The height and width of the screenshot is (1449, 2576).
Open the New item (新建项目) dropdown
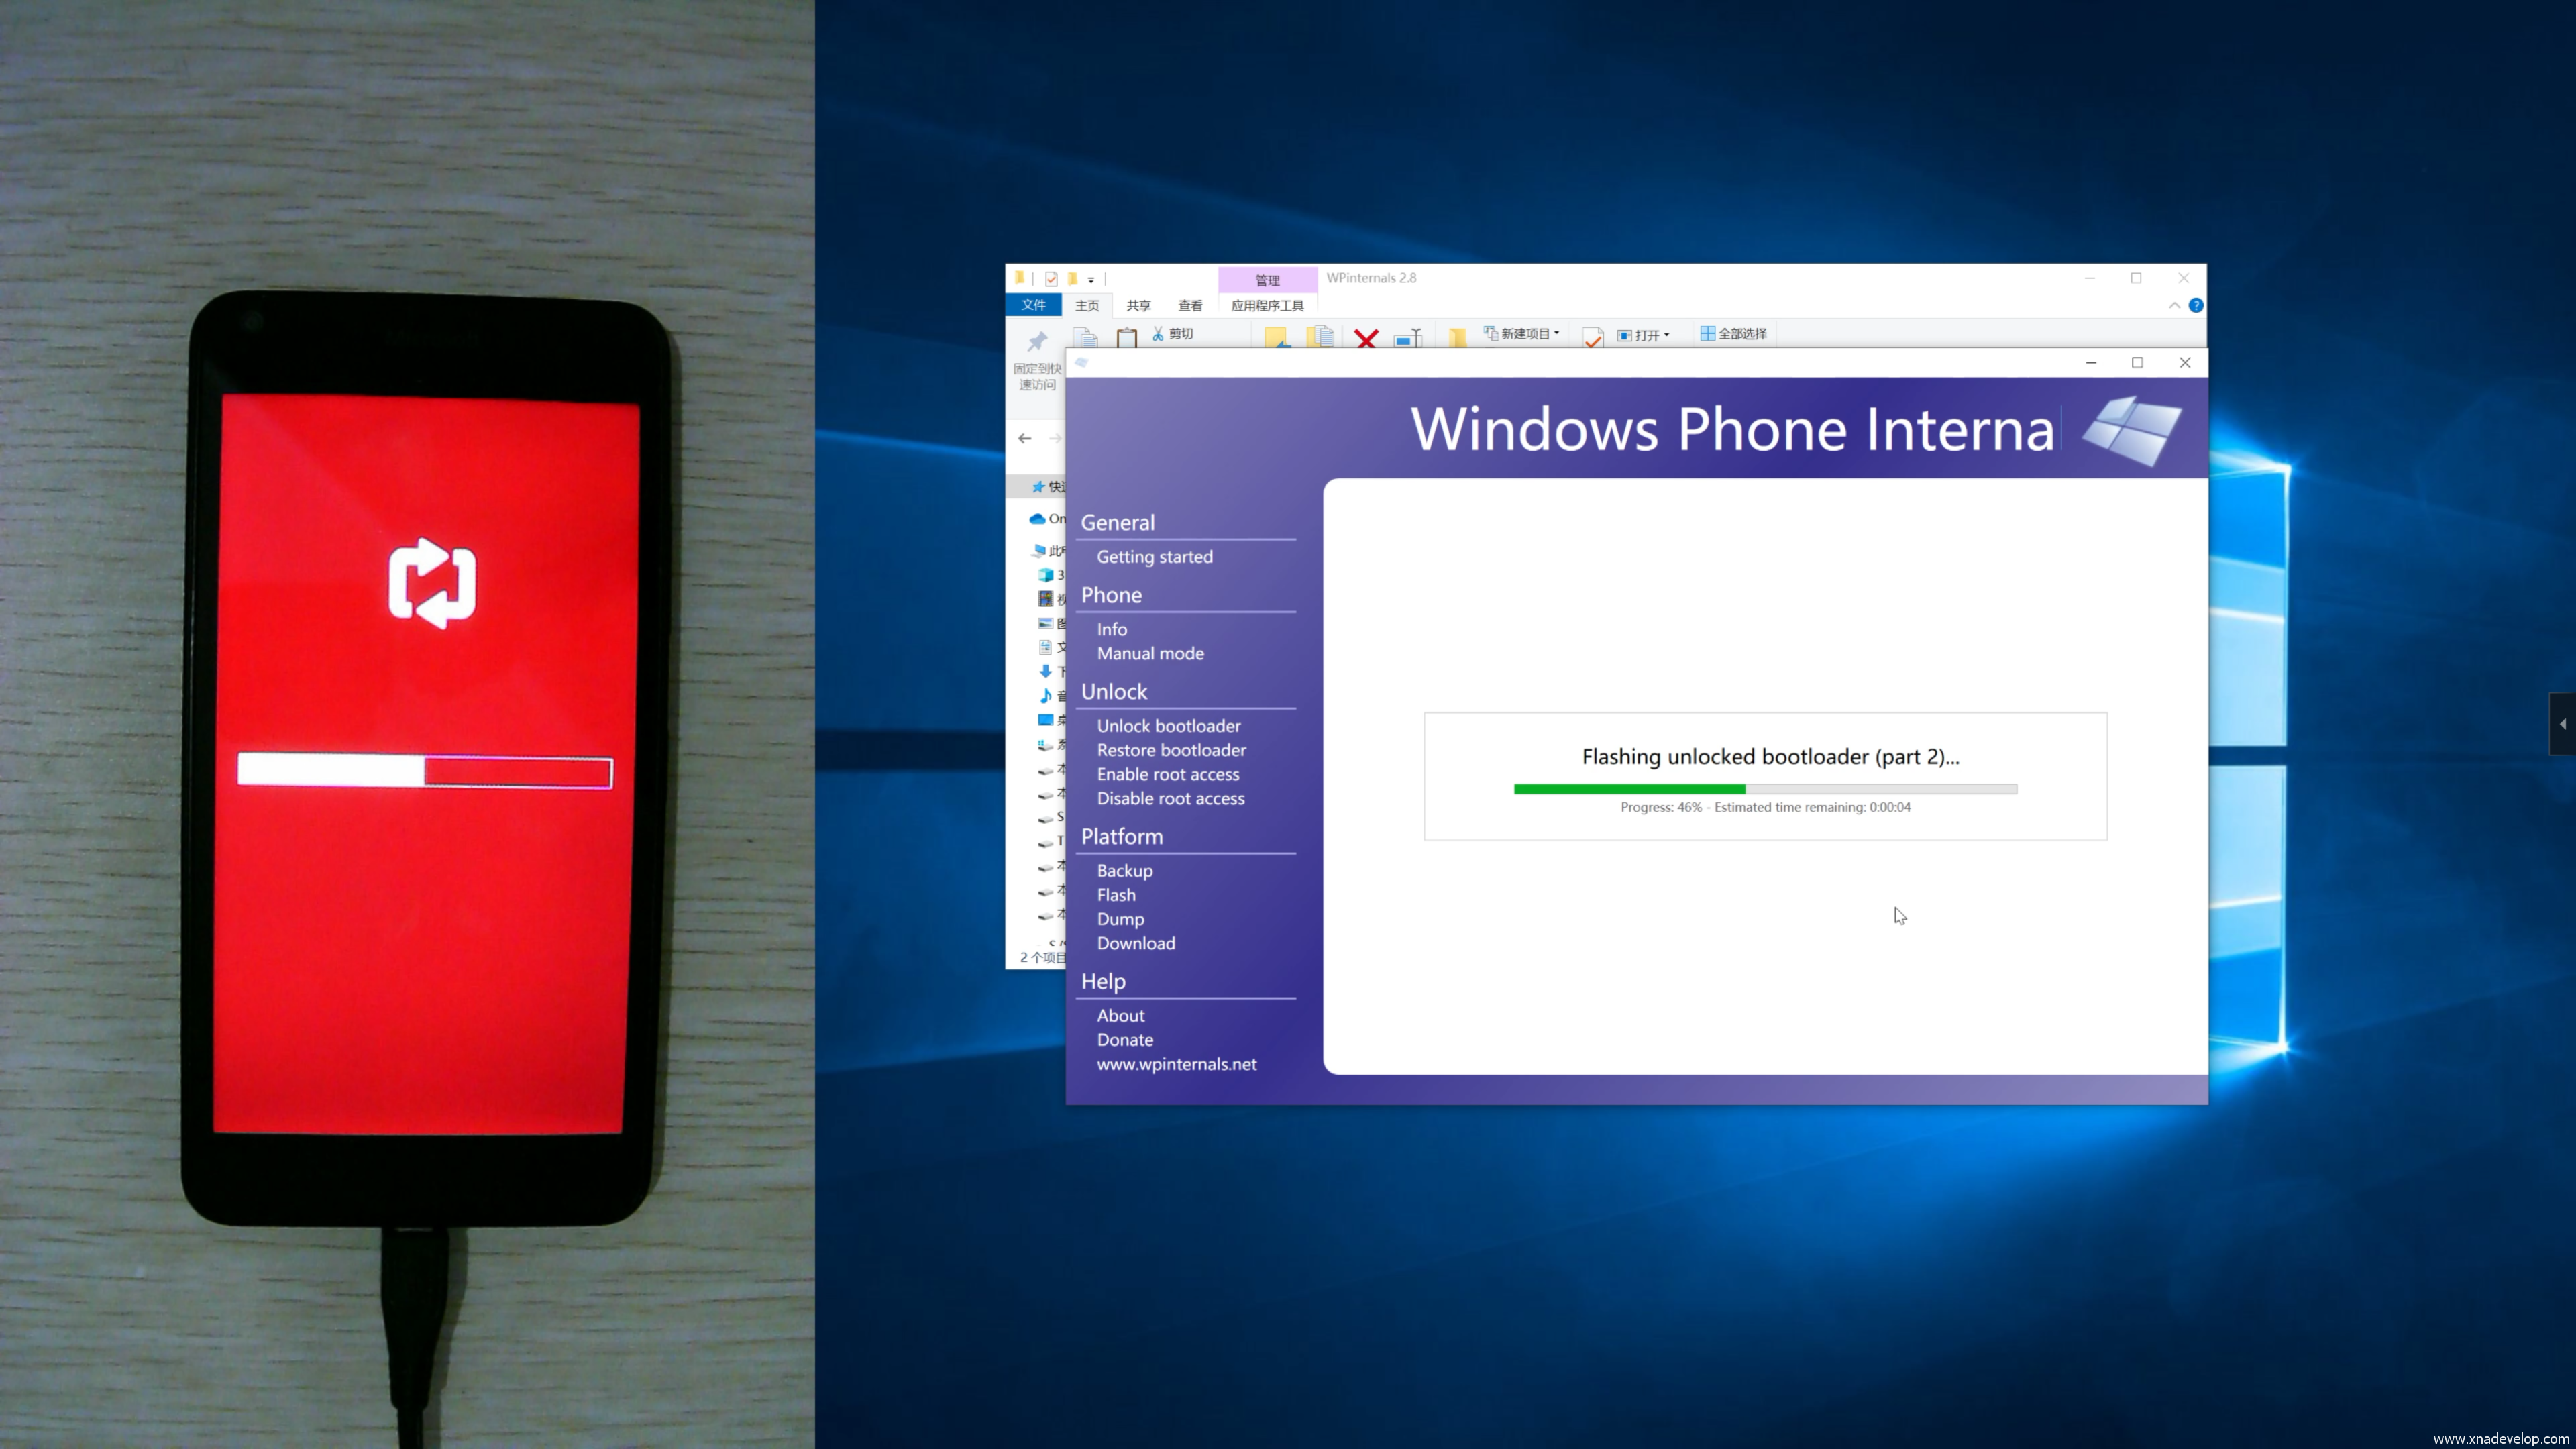[x=1522, y=333]
